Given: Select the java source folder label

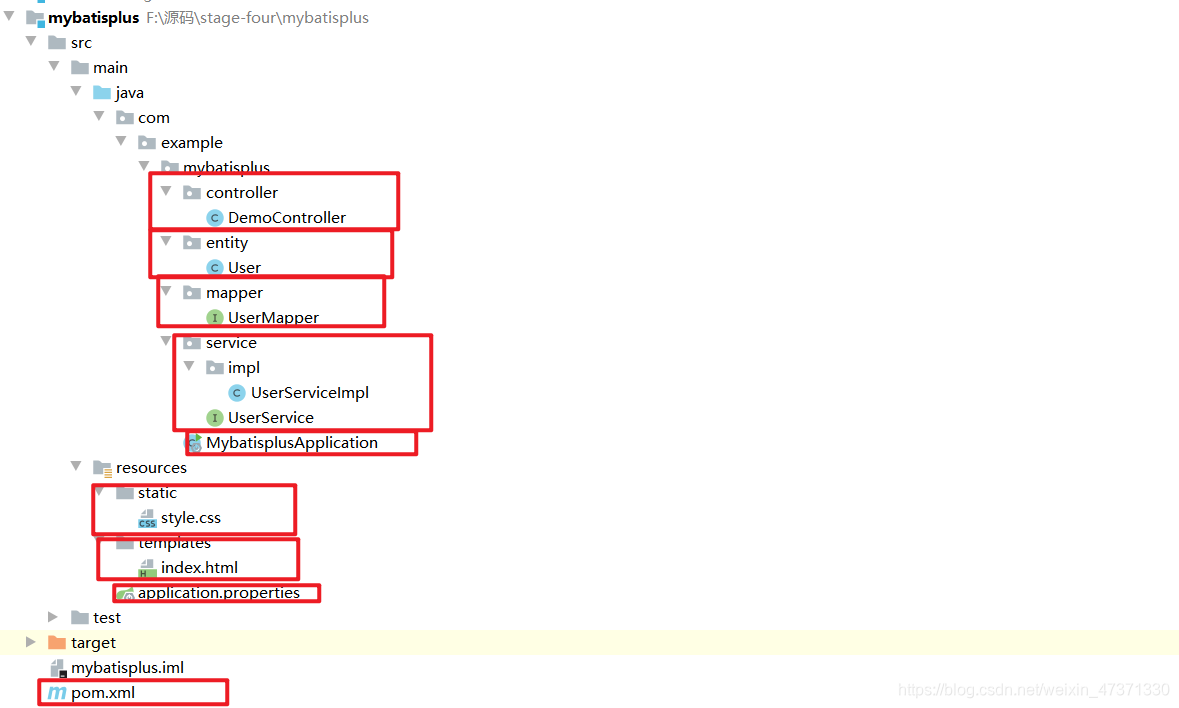Looking at the screenshot, I should tap(129, 93).
